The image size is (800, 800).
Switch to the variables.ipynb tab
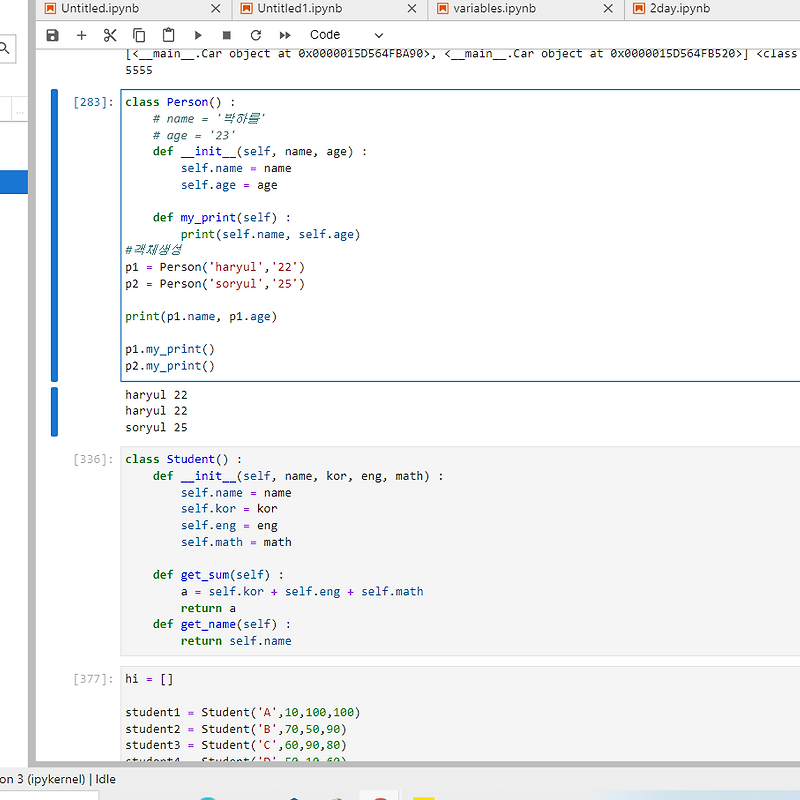[x=494, y=9]
